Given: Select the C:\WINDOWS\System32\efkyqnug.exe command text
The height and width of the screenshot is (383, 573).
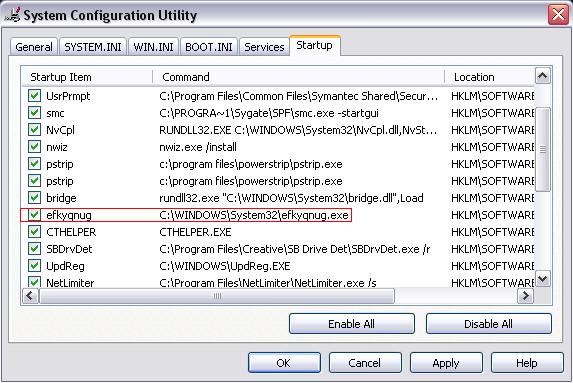Looking at the screenshot, I should [x=254, y=215].
